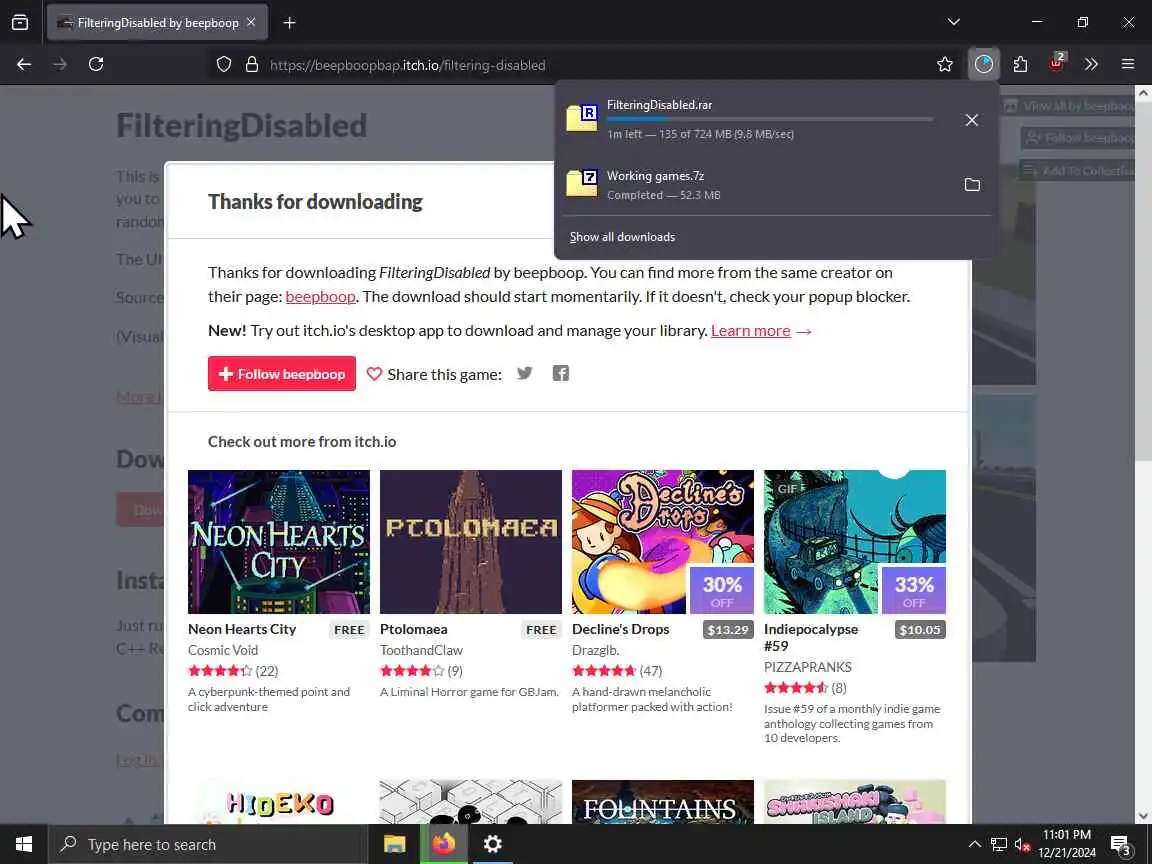Open FOUNTAINS game thumbnail
The height and width of the screenshot is (864, 1152).
tap(663, 802)
